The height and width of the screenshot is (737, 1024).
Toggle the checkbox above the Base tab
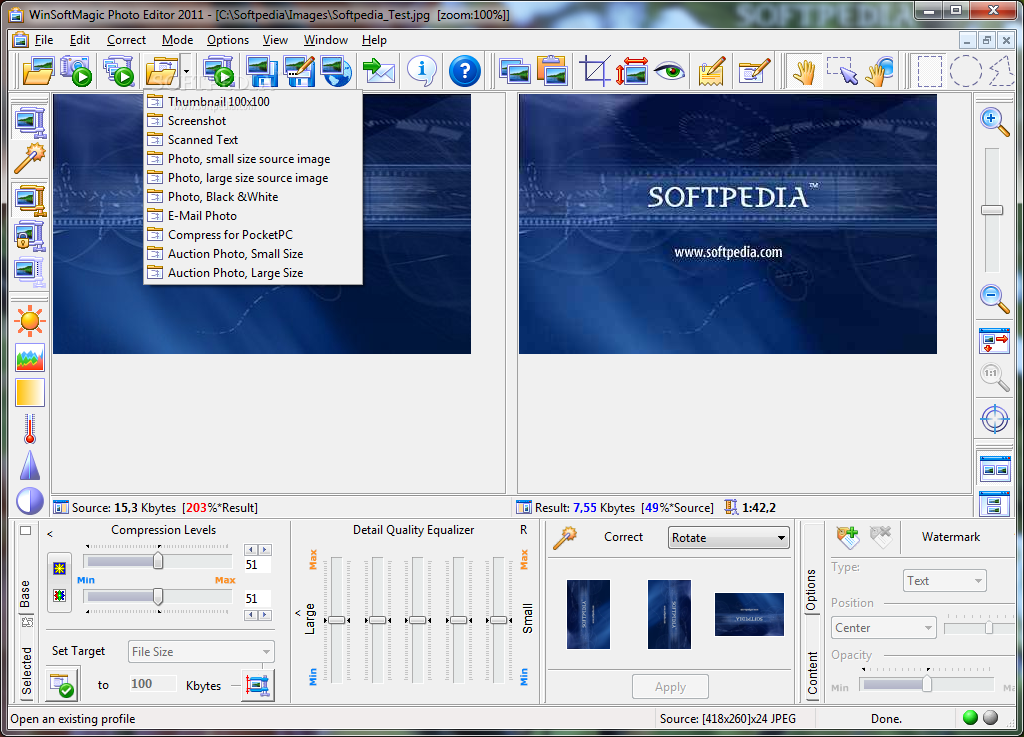[25, 531]
